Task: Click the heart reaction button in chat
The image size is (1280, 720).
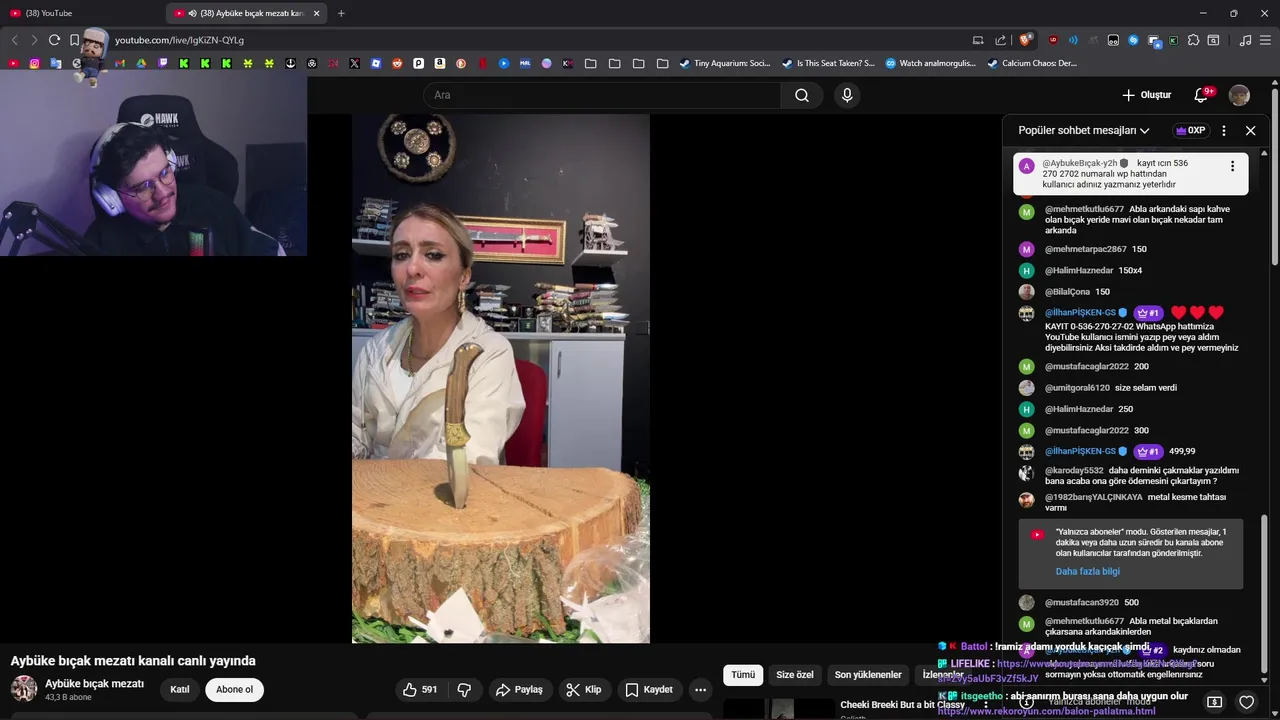Action: pyautogui.click(x=1246, y=702)
